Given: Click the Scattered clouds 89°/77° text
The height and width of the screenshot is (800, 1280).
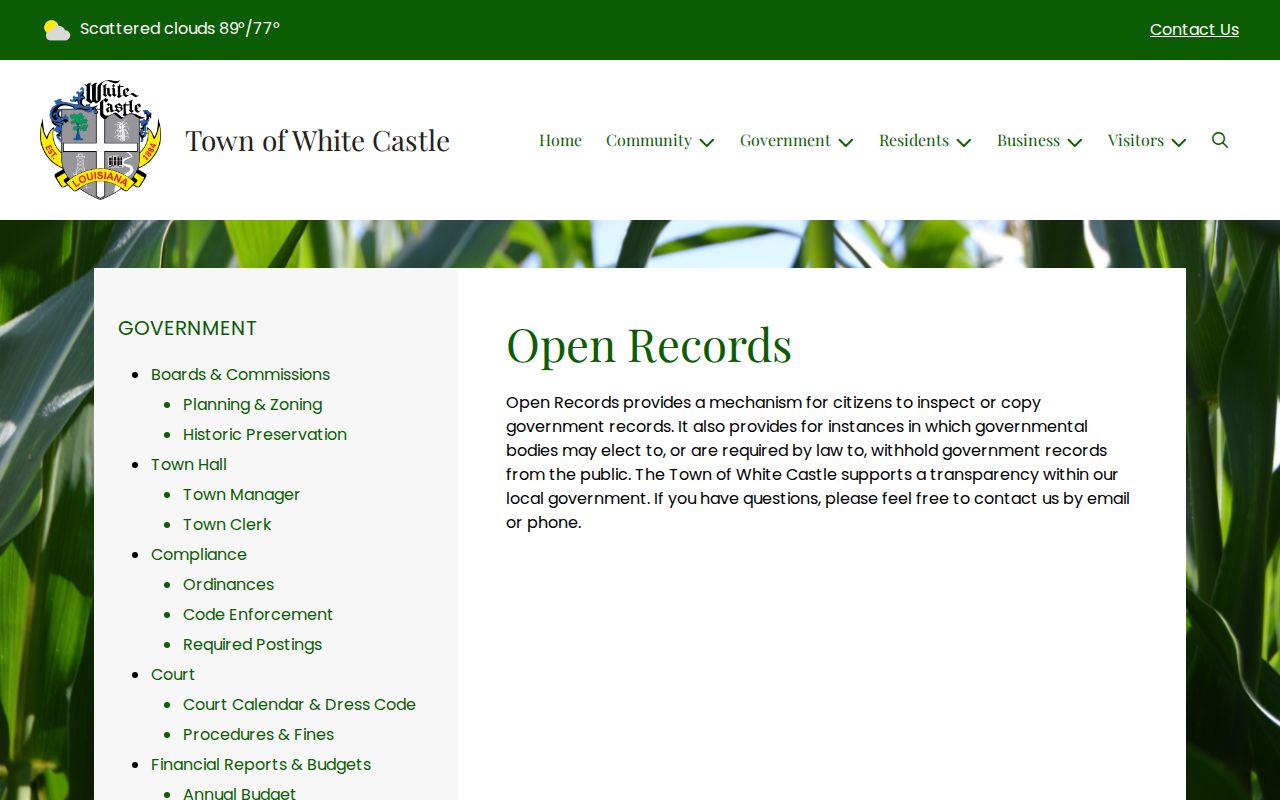Looking at the screenshot, I should click(180, 28).
